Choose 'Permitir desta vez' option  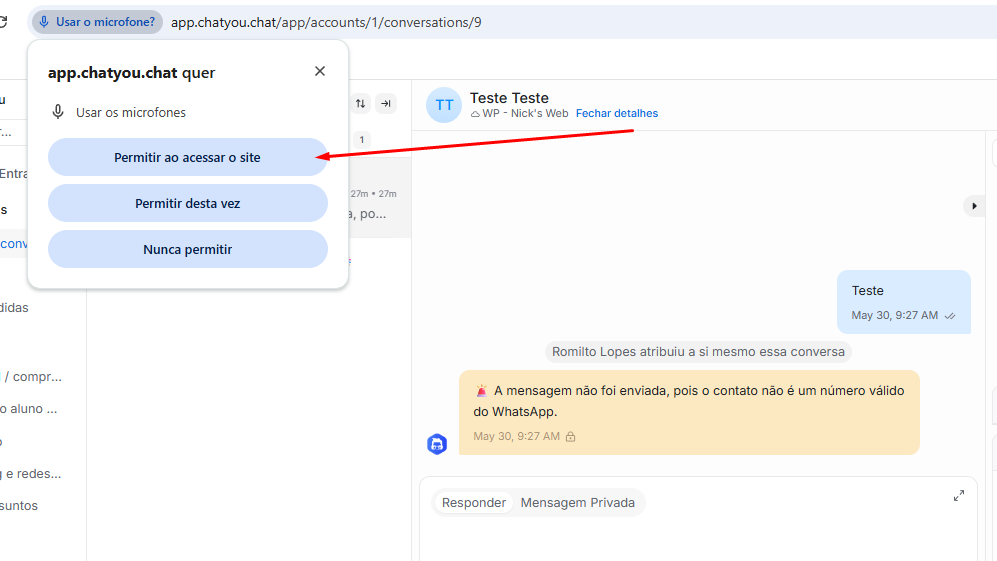tap(187, 203)
